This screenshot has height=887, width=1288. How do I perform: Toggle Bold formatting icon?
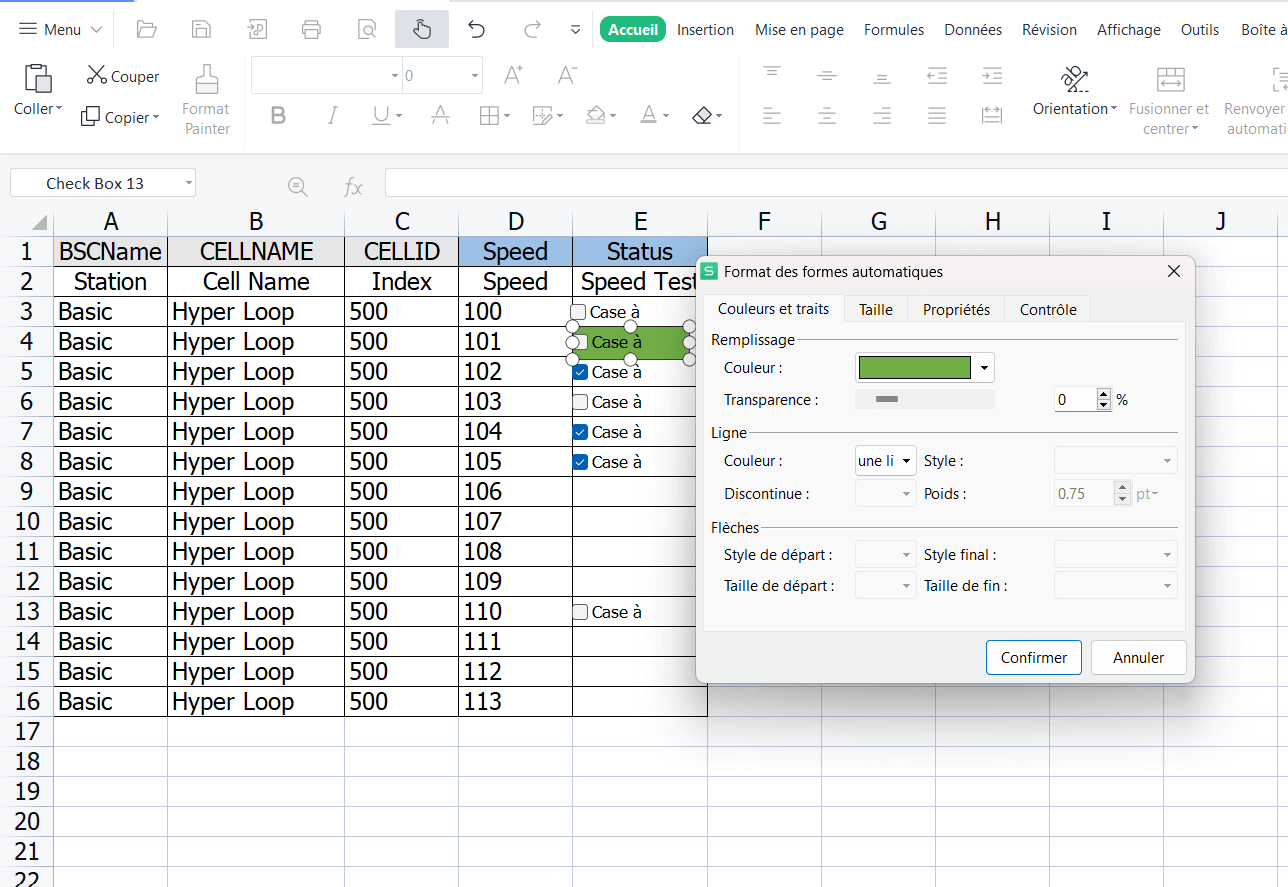point(278,116)
